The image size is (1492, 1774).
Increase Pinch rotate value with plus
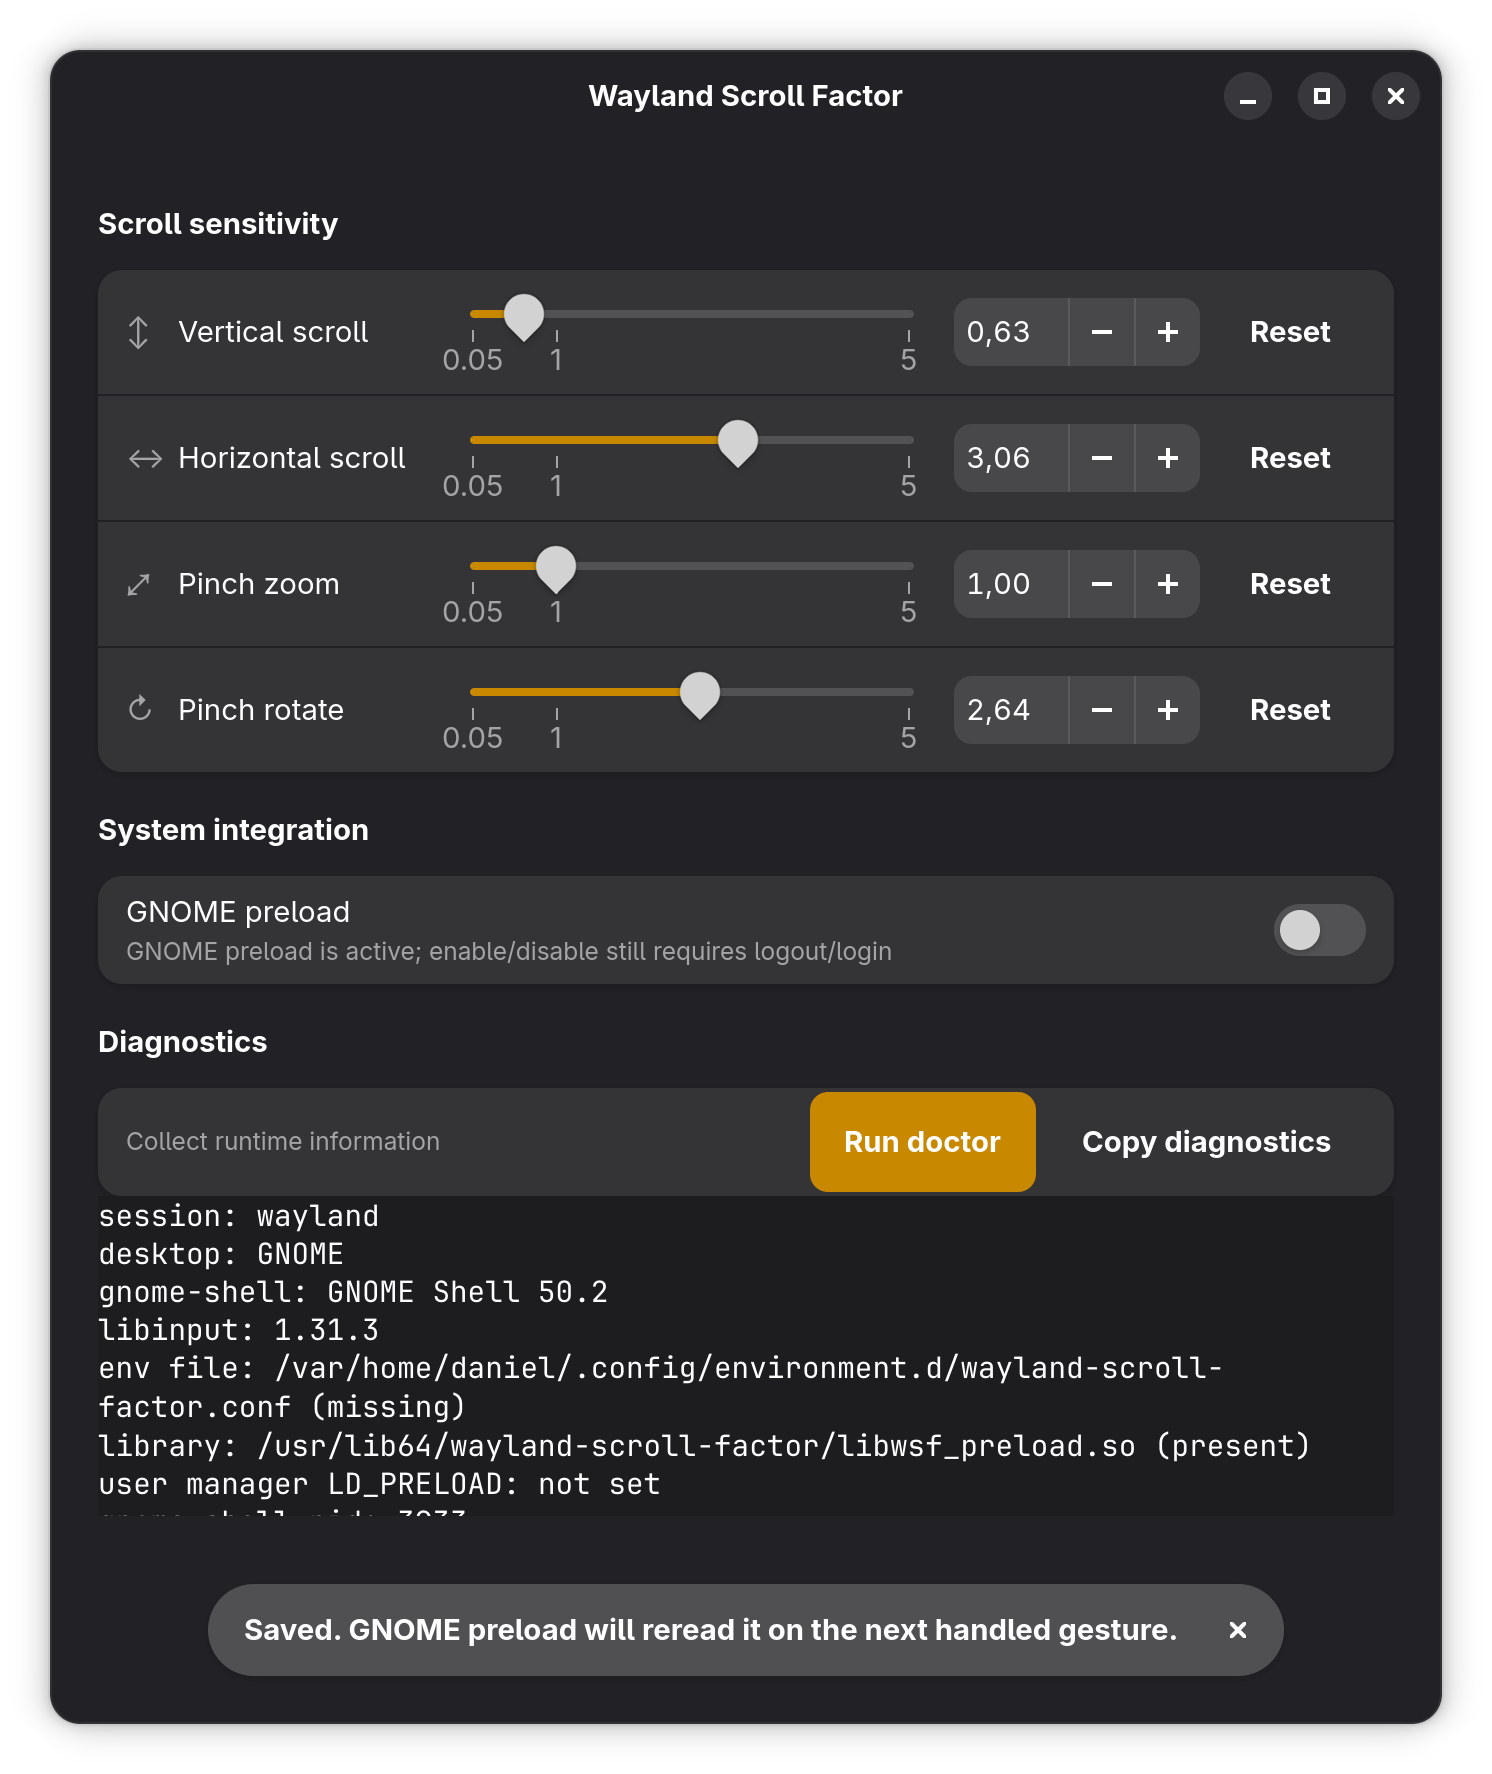(1168, 710)
